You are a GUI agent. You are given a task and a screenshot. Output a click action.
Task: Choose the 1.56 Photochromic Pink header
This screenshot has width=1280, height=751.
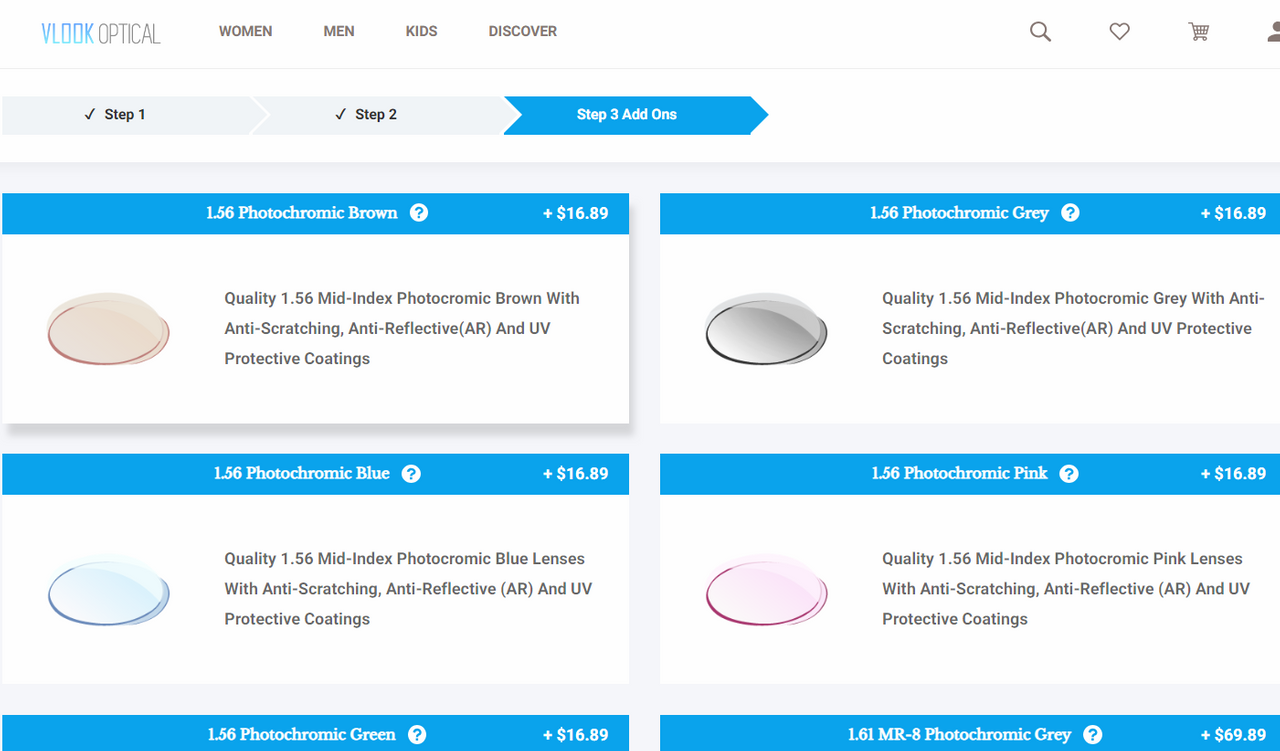click(970, 474)
